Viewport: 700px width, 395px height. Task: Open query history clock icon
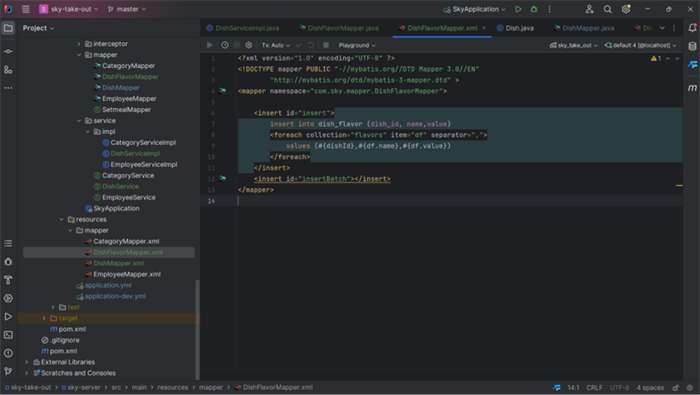coord(225,45)
